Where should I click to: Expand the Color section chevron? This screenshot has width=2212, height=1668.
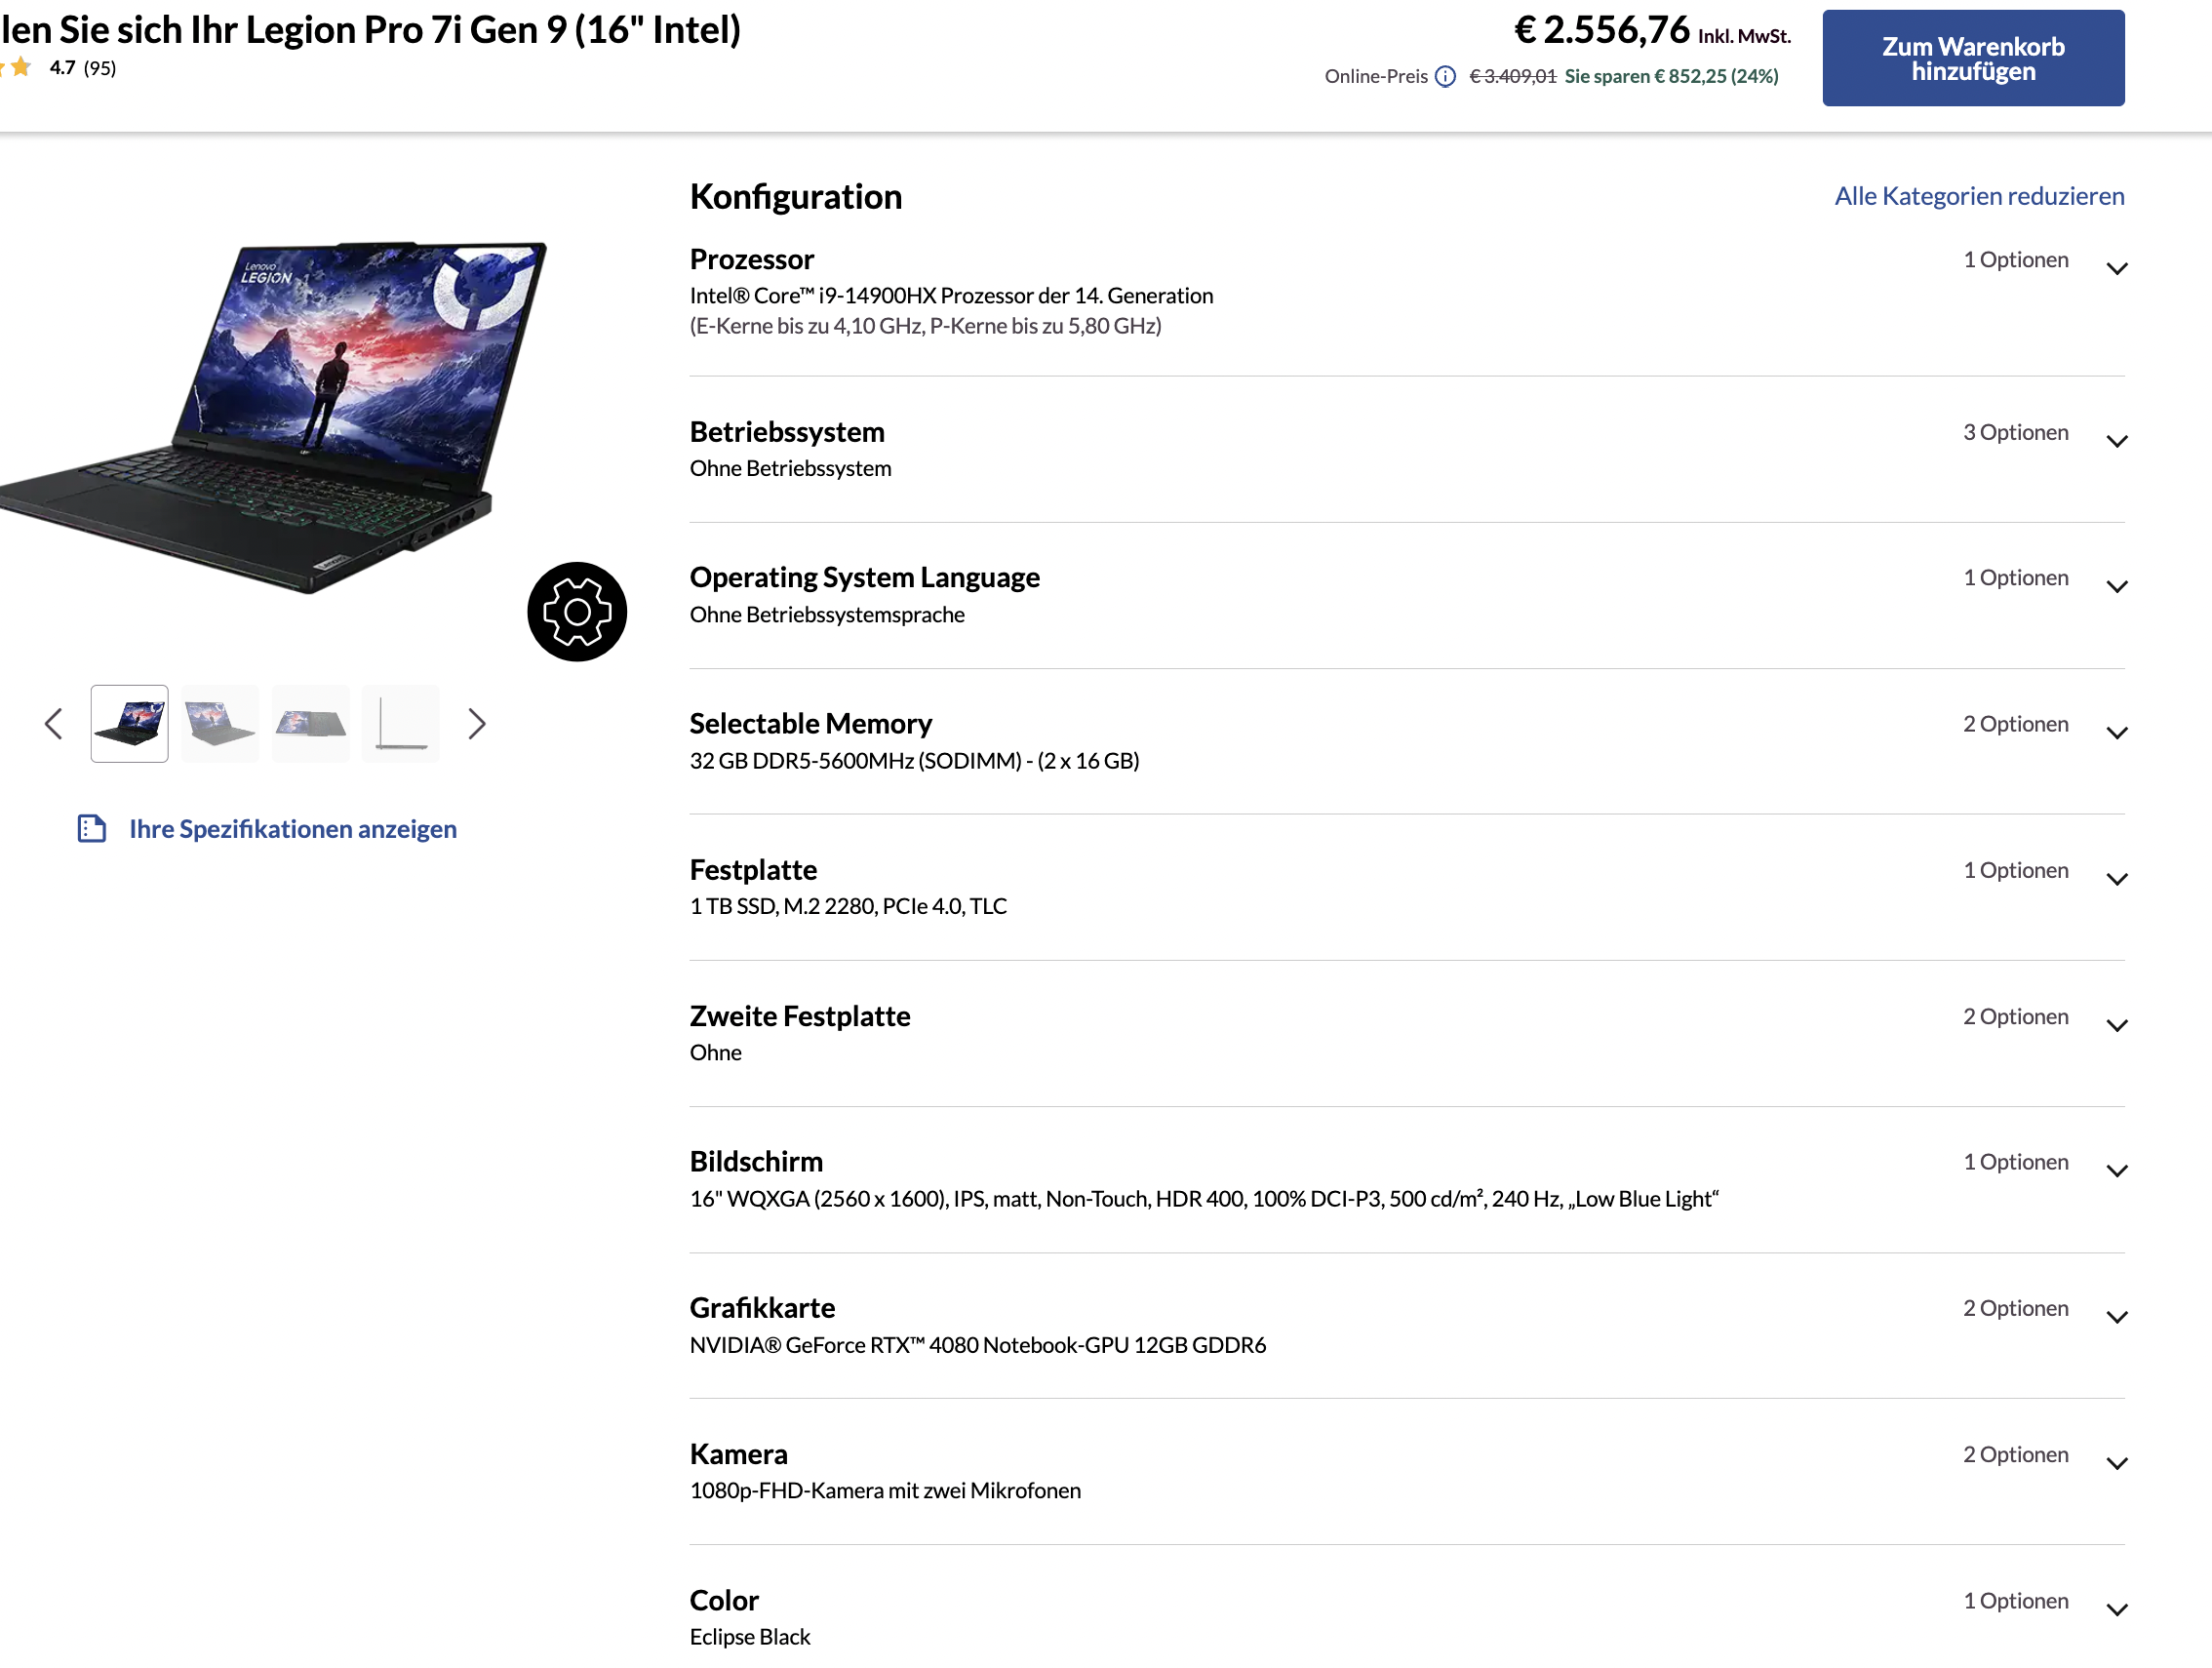[x=2116, y=1609]
